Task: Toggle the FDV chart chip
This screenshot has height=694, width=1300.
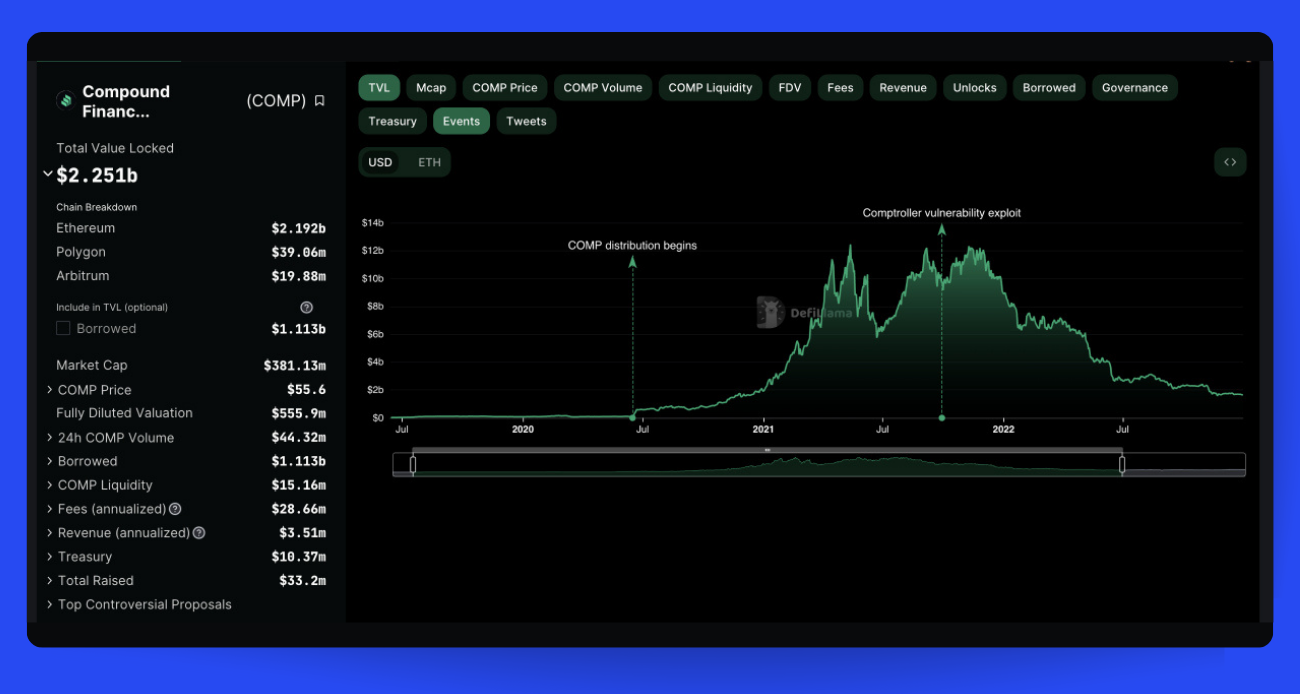Action: point(790,88)
